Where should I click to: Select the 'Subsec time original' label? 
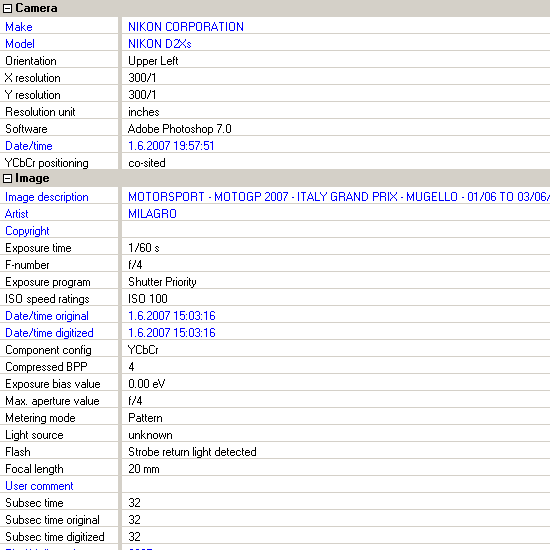52,520
